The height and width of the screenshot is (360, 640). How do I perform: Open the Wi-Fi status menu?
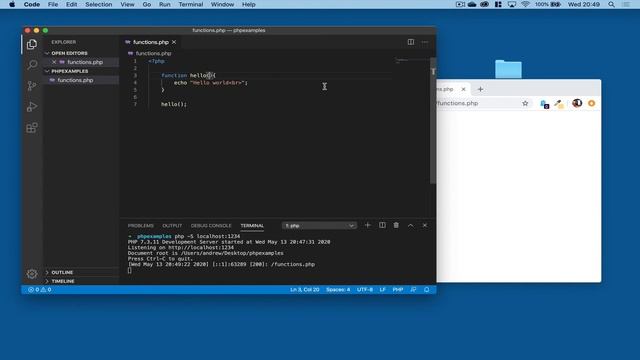pyautogui.click(x=525, y=4)
